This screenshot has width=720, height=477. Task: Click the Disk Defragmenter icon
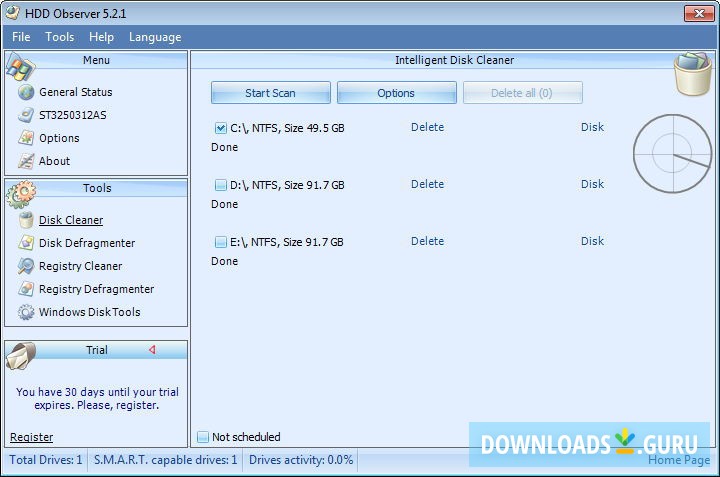point(26,243)
